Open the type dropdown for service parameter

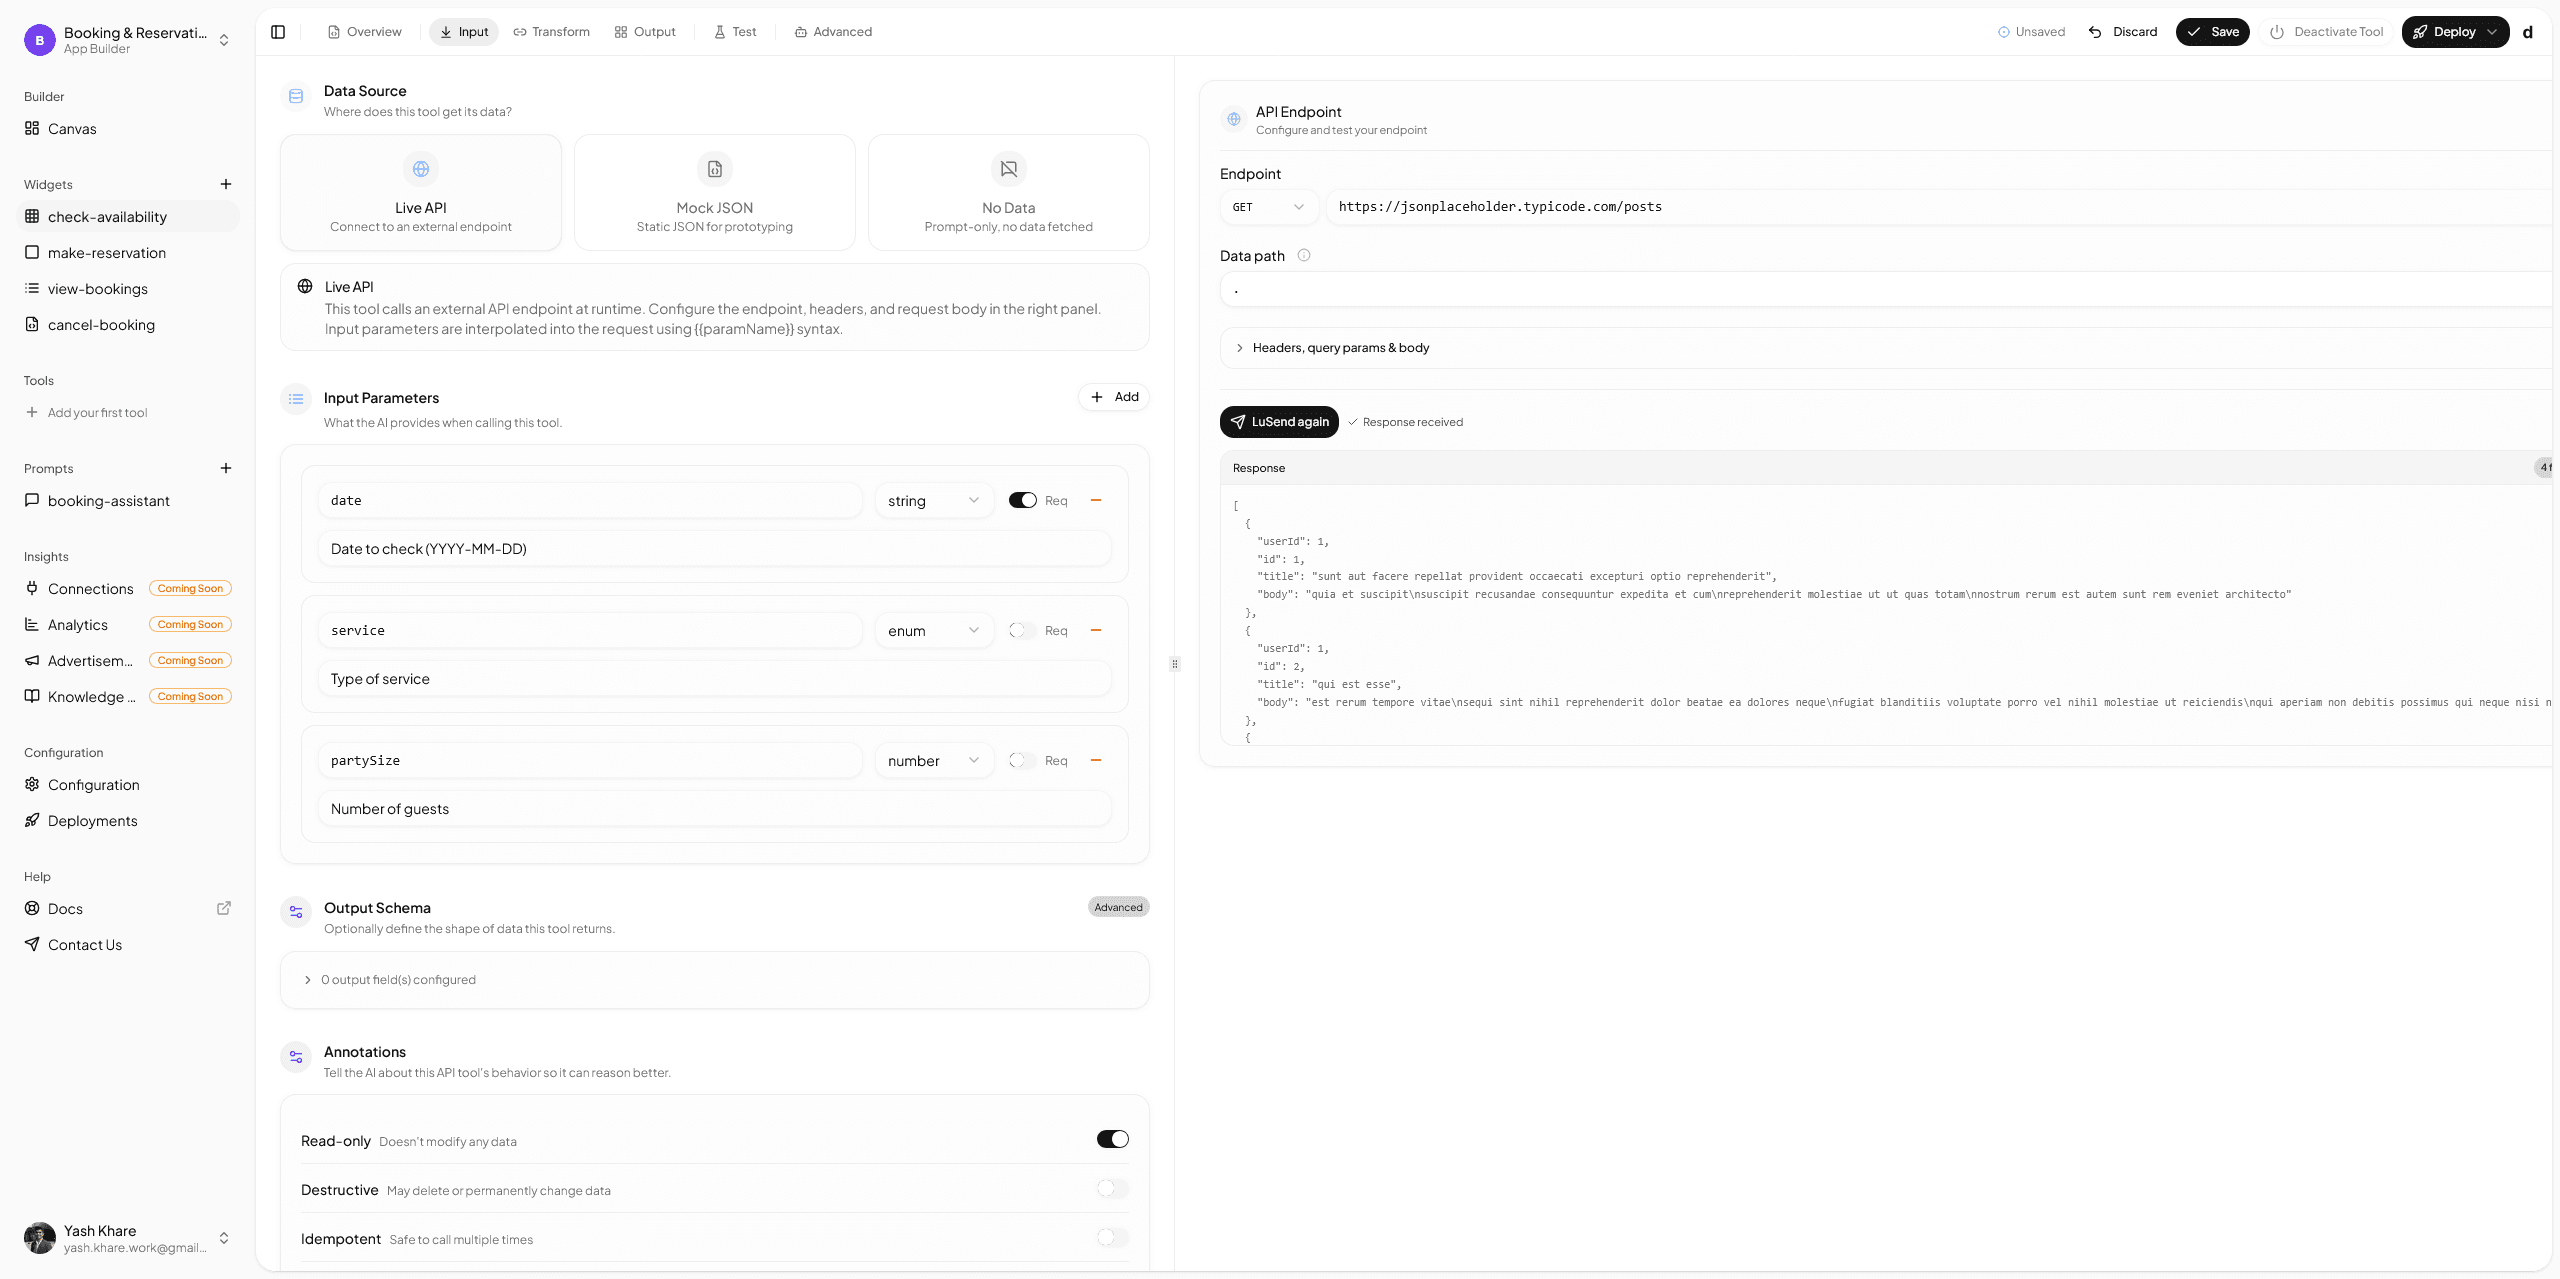(x=932, y=630)
